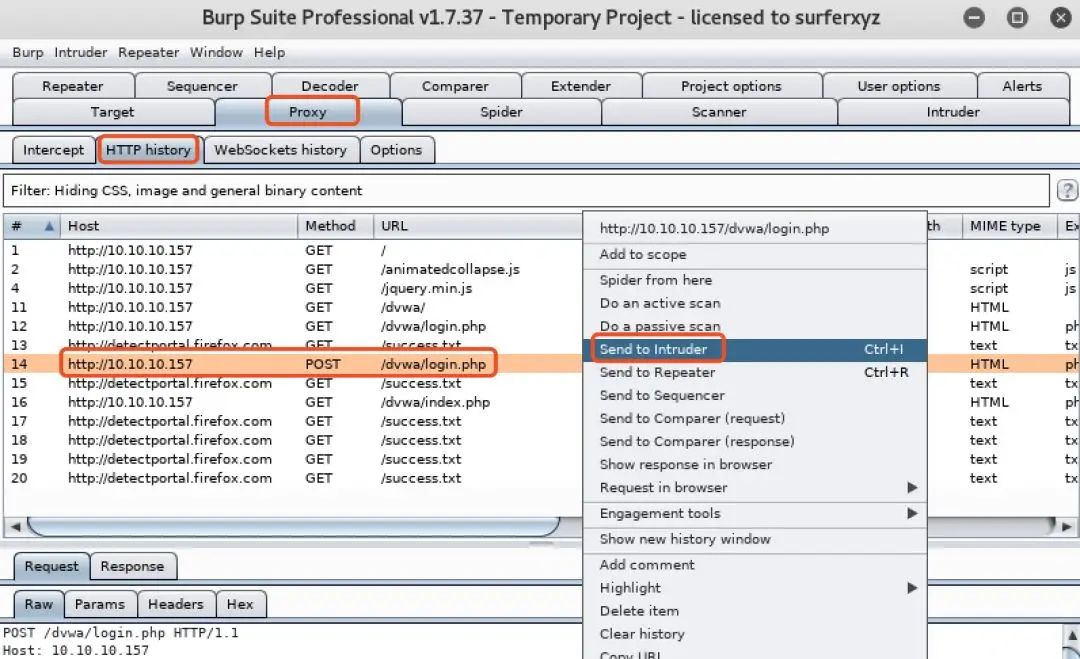Viewport: 1080px width, 659px height.
Task: Switch to the Target tab
Action: 112,112
